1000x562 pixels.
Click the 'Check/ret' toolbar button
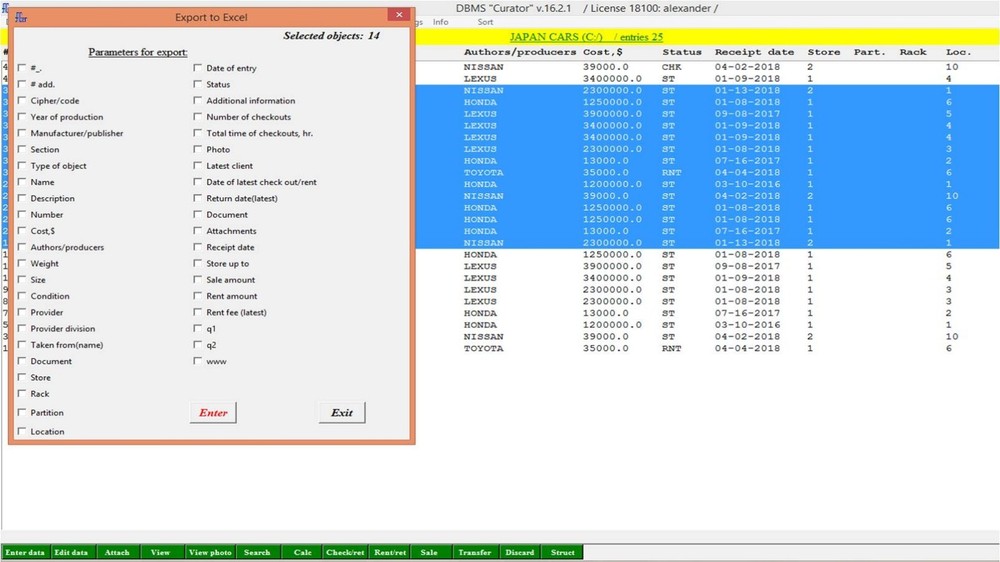click(345, 552)
